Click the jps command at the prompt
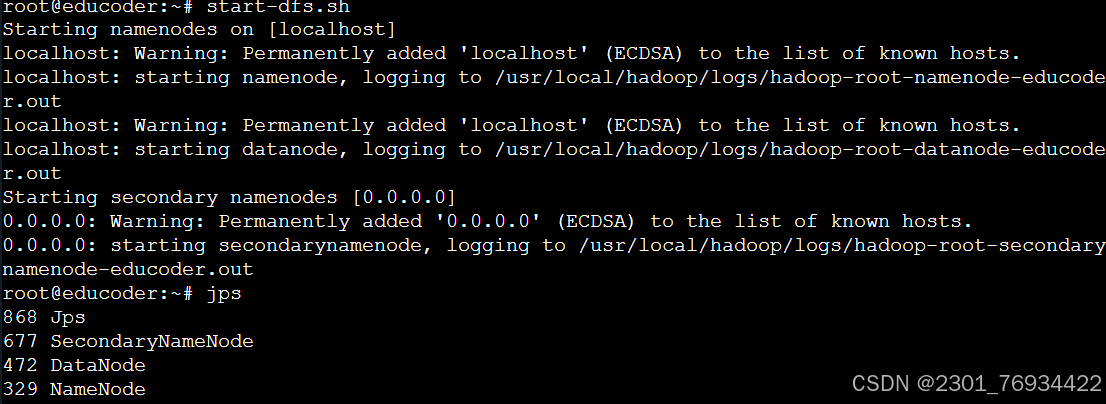The height and width of the screenshot is (404, 1106). pos(224,293)
